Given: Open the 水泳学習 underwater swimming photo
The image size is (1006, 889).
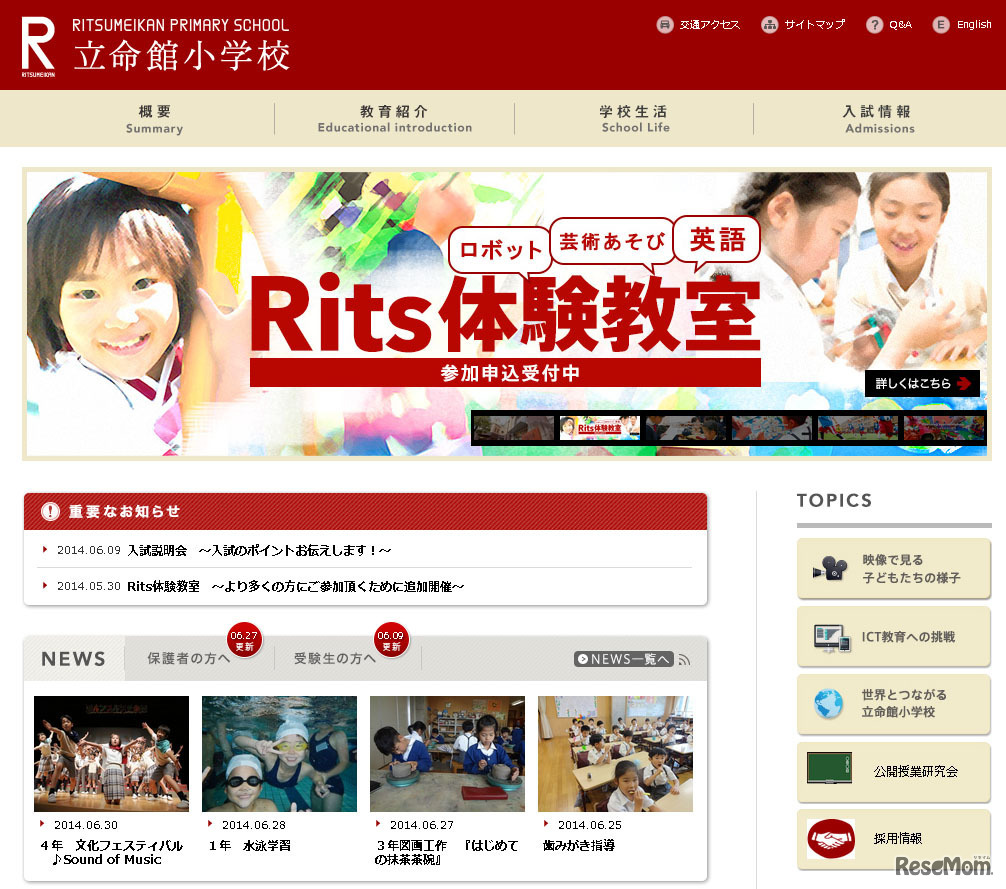Looking at the screenshot, I should click(x=280, y=754).
